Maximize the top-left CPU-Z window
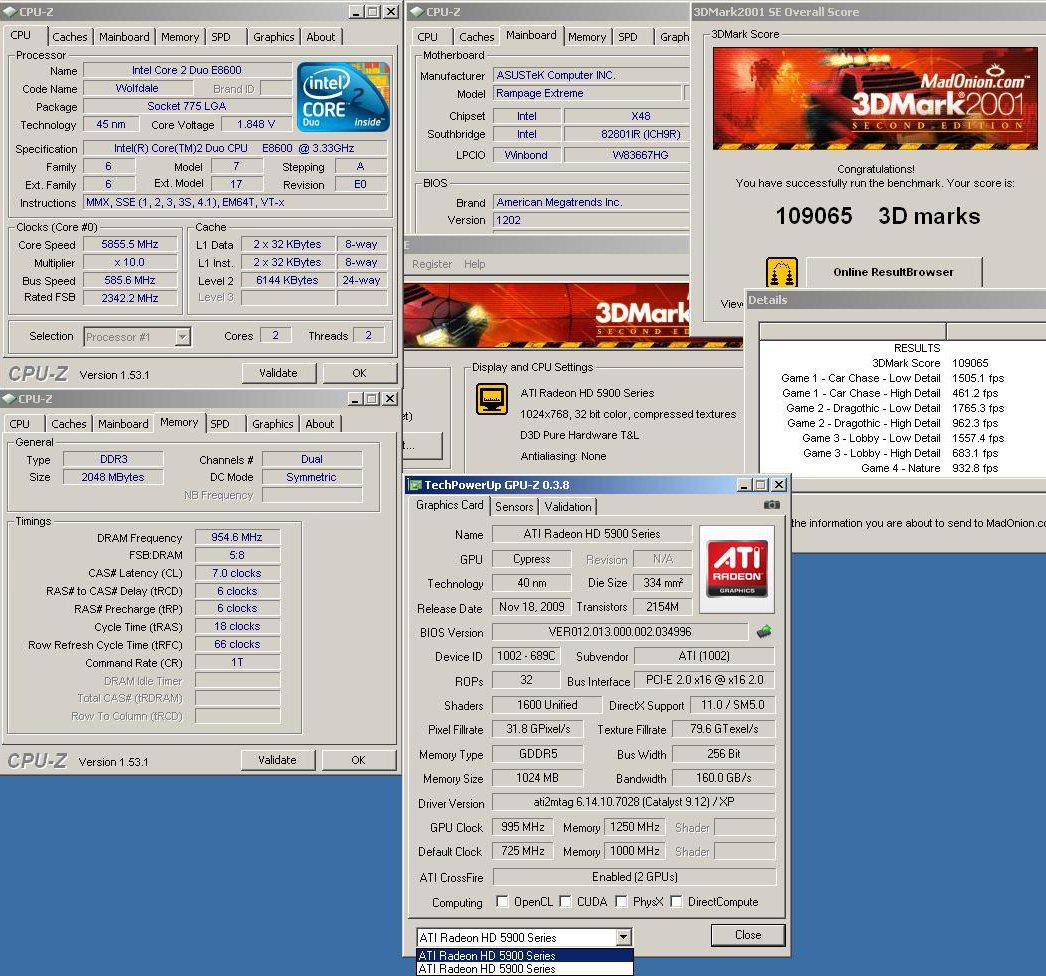 pos(373,11)
